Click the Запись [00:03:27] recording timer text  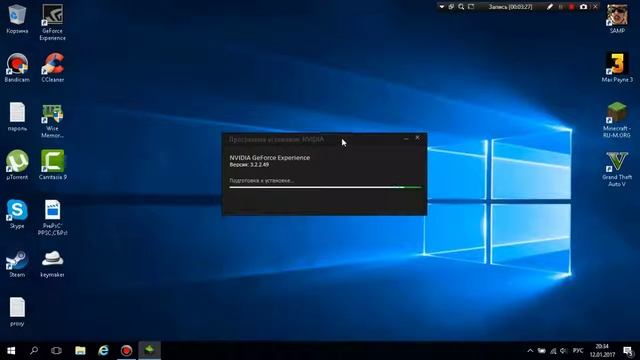coord(510,7)
